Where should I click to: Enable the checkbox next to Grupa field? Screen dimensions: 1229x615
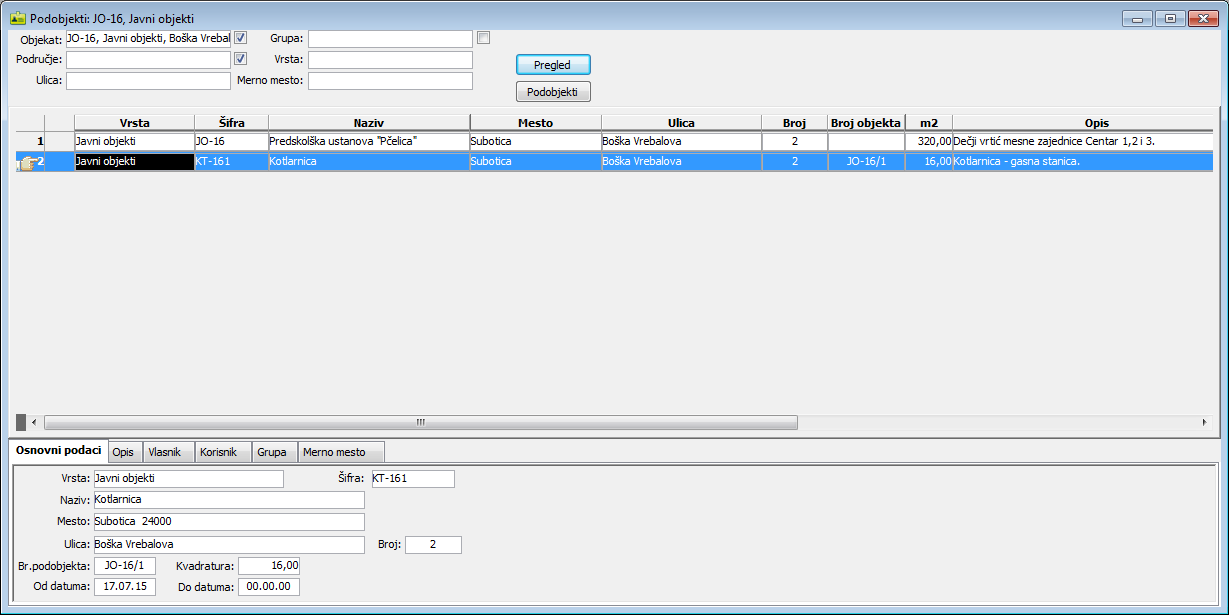(x=484, y=38)
